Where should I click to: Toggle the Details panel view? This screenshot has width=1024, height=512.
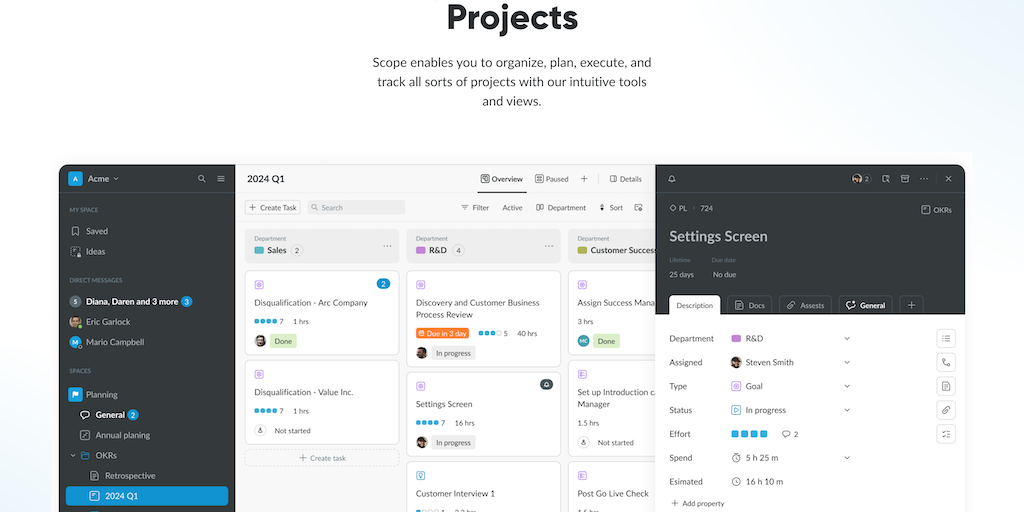(x=625, y=179)
